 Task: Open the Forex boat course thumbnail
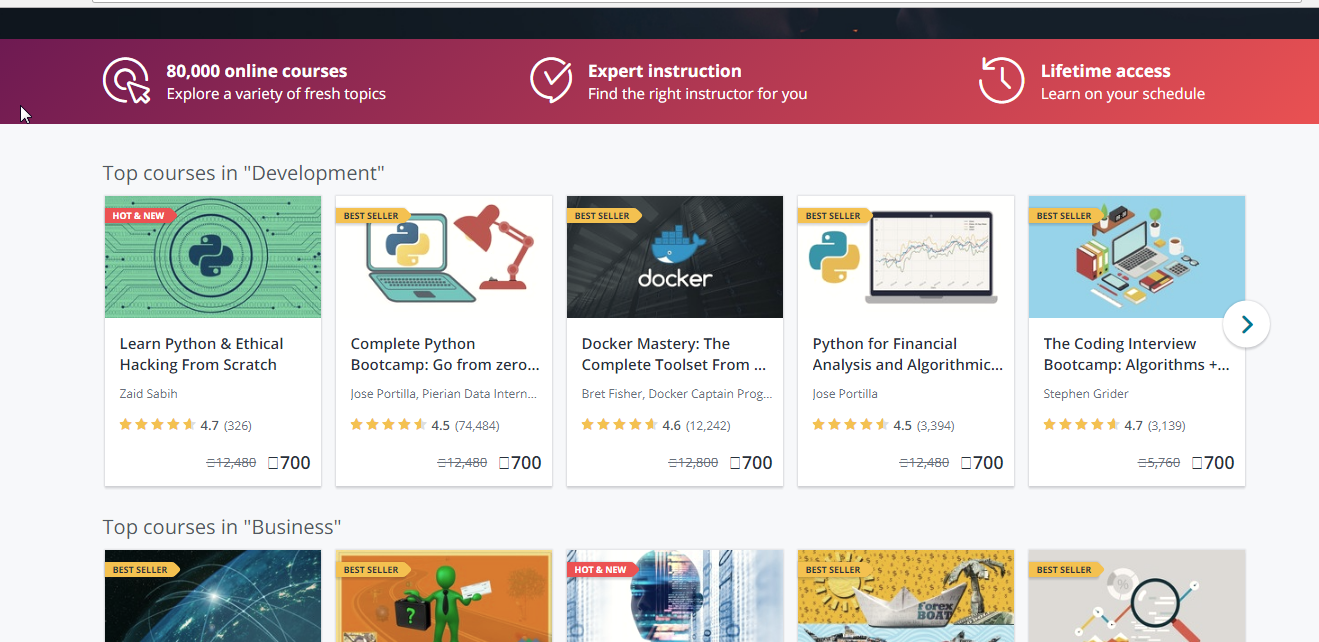coord(906,596)
